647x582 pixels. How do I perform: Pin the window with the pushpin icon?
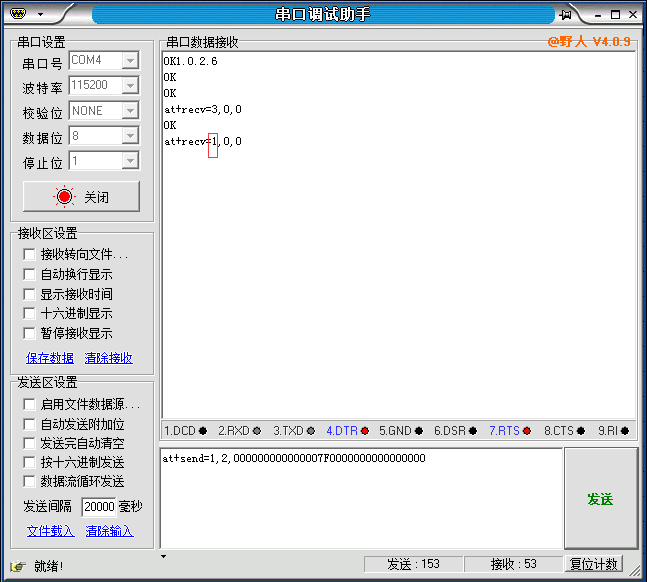566,15
